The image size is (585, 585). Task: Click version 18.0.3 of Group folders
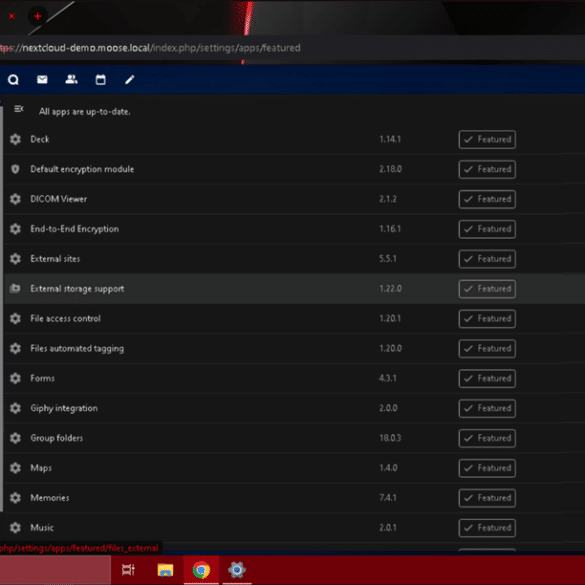coord(390,438)
